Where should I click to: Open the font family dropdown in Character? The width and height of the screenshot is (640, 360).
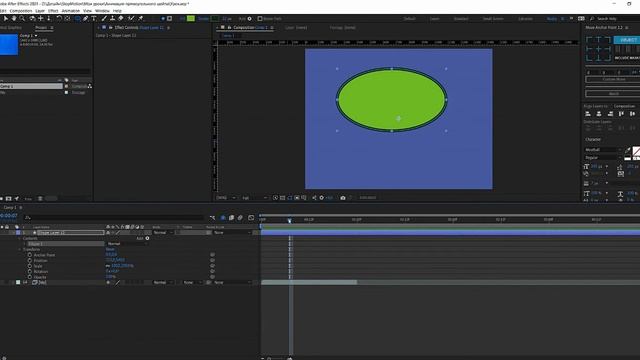tap(603, 150)
